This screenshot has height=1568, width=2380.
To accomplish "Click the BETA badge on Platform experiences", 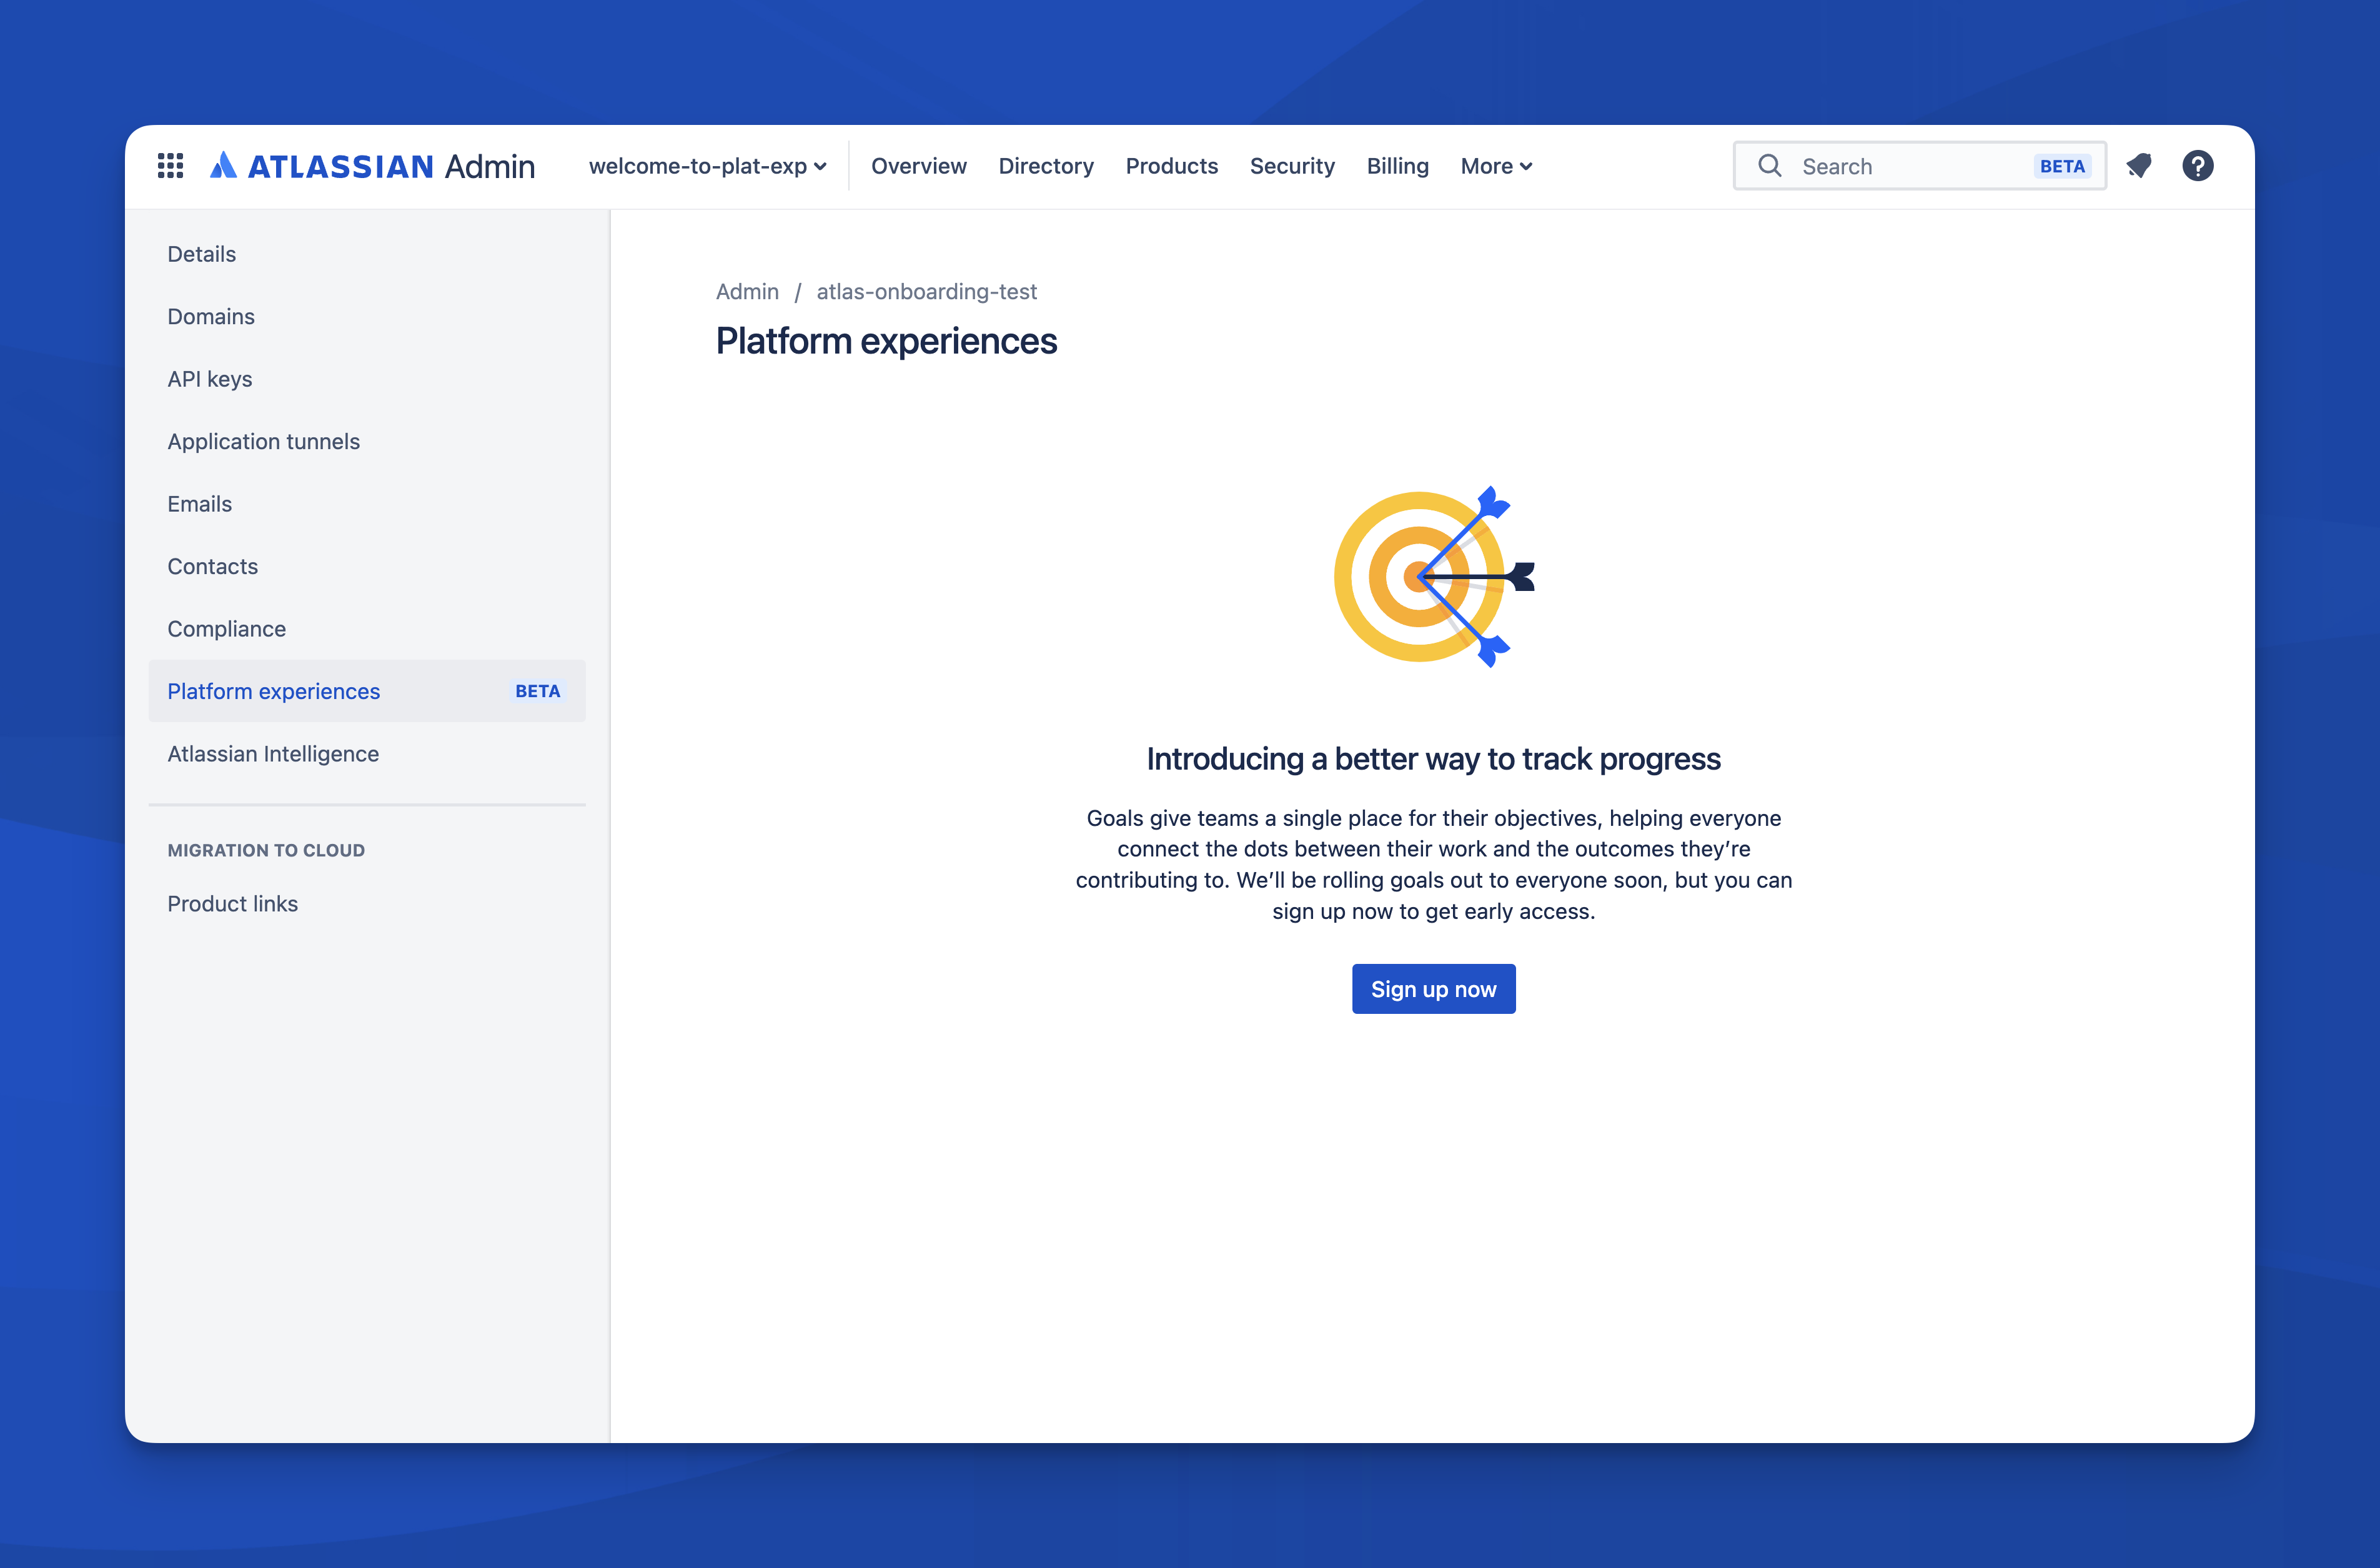I will tap(537, 690).
